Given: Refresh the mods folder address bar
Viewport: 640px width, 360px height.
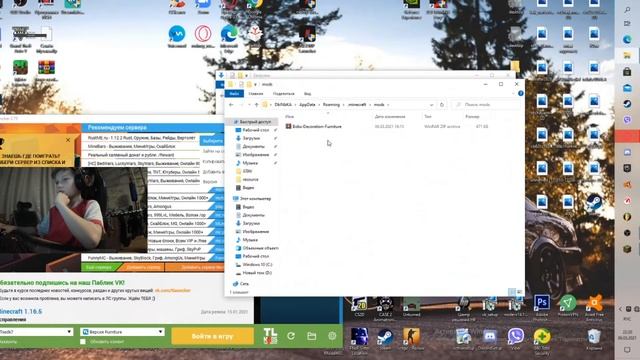Looking at the screenshot, I should pos(442,105).
